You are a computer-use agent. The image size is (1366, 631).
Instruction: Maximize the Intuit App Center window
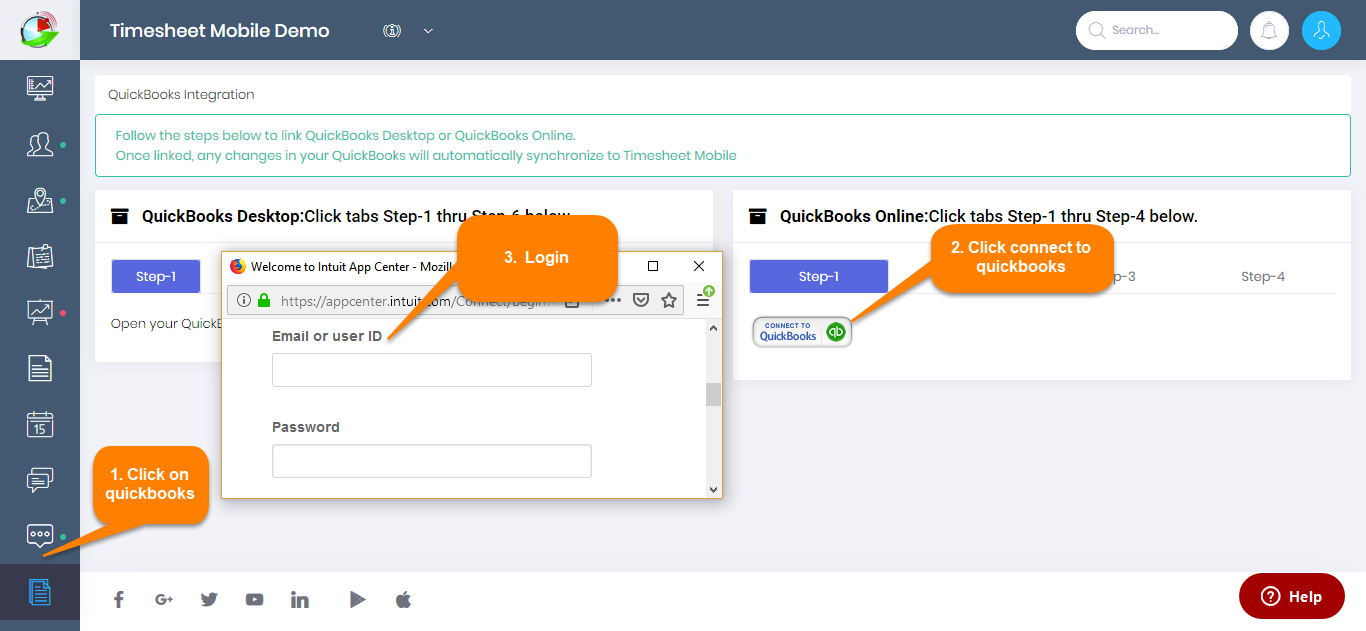point(653,266)
